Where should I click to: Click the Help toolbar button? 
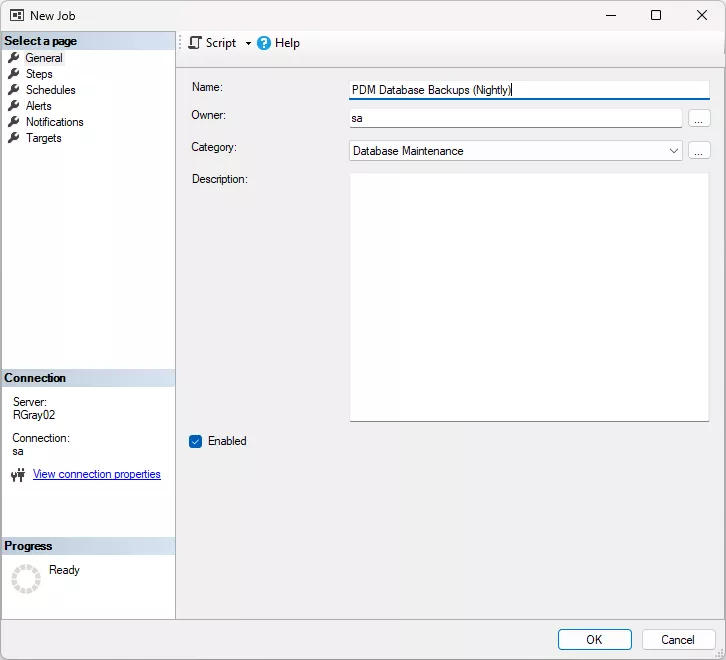click(279, 43)
